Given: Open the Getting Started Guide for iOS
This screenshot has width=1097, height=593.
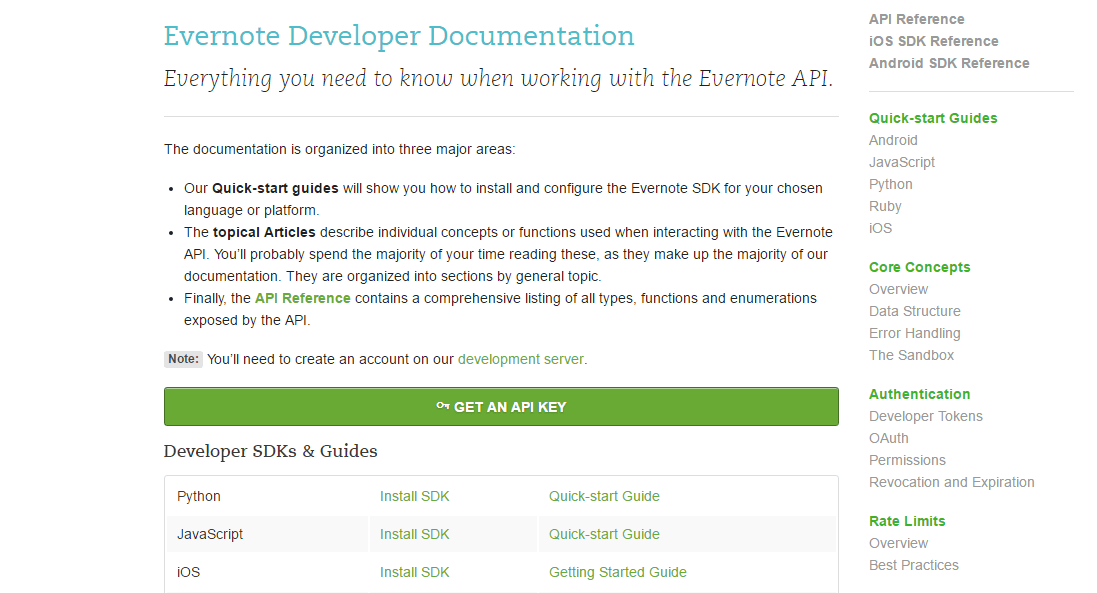Looking at the screenshot, I should (617, 571).
